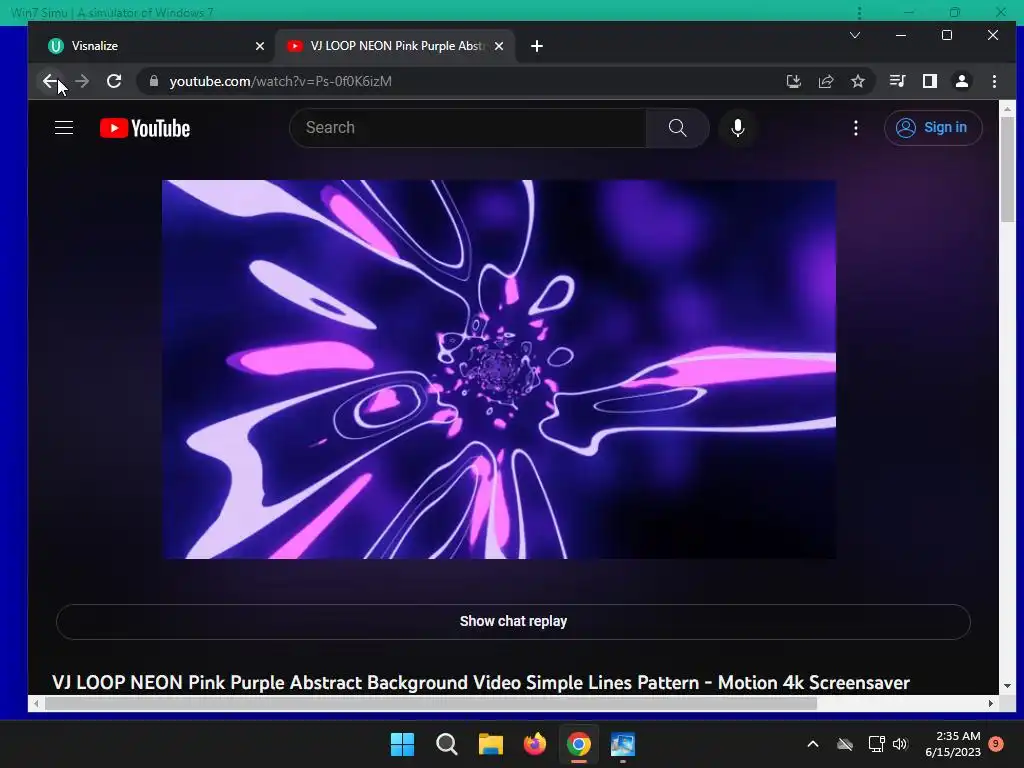1024x768 pixels.
Task: Go back to previous page in Chrome
Action: pos(50,81)
